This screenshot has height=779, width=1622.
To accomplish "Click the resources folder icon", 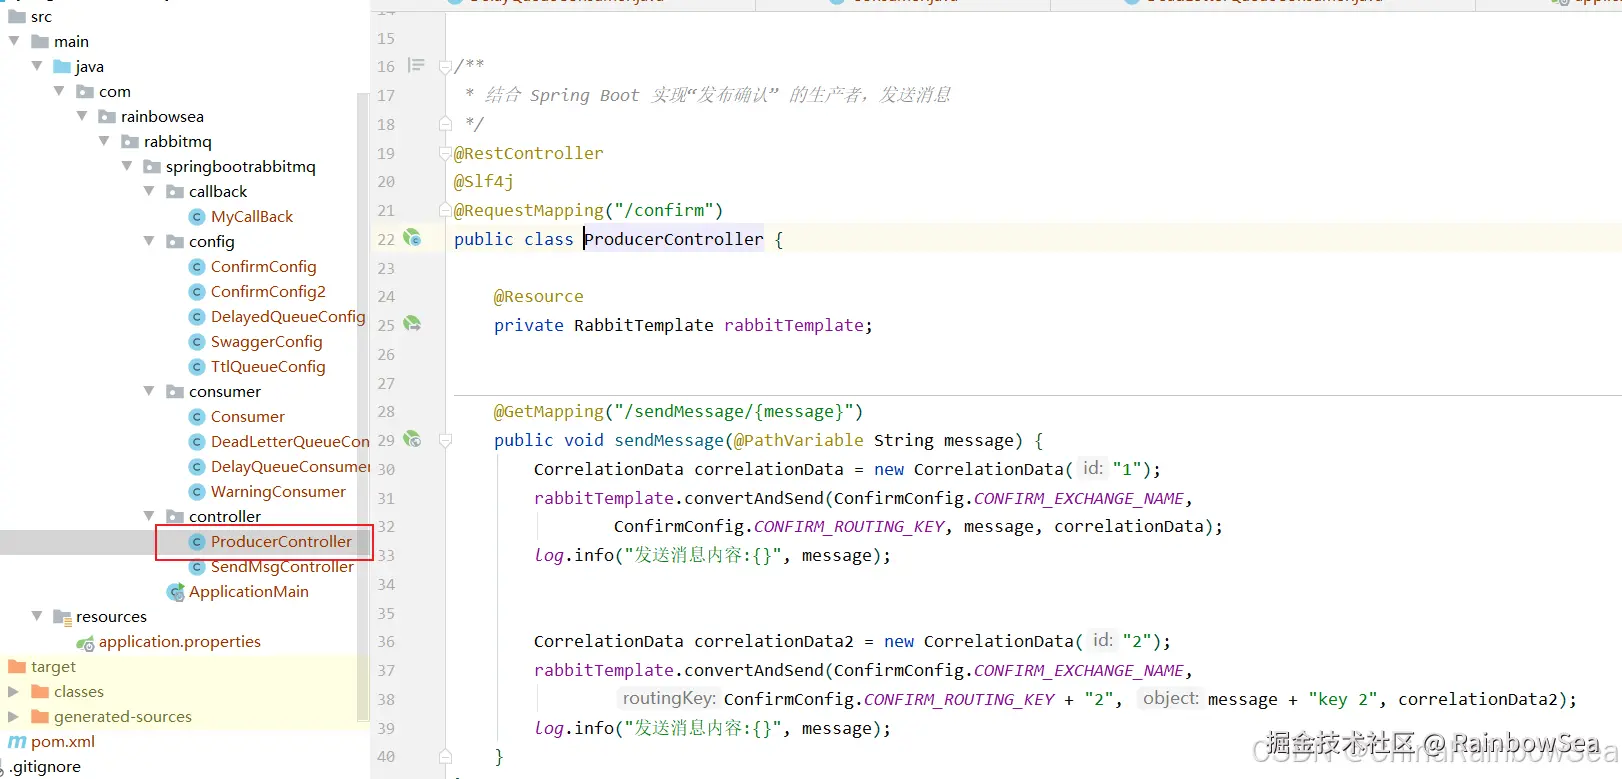I will [x=62, y=617].
